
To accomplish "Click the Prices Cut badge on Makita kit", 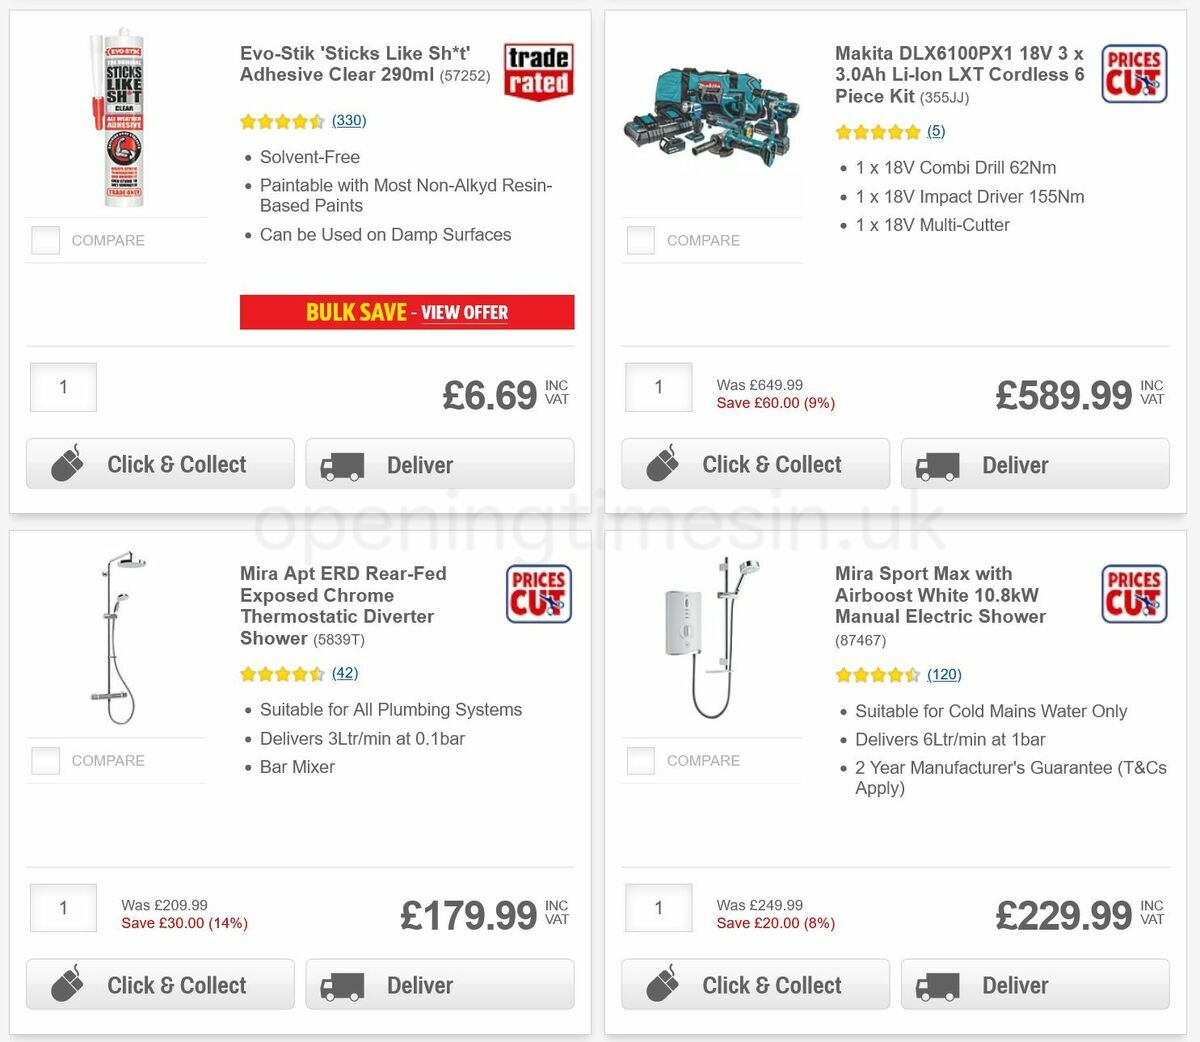I will [1134, 74].
